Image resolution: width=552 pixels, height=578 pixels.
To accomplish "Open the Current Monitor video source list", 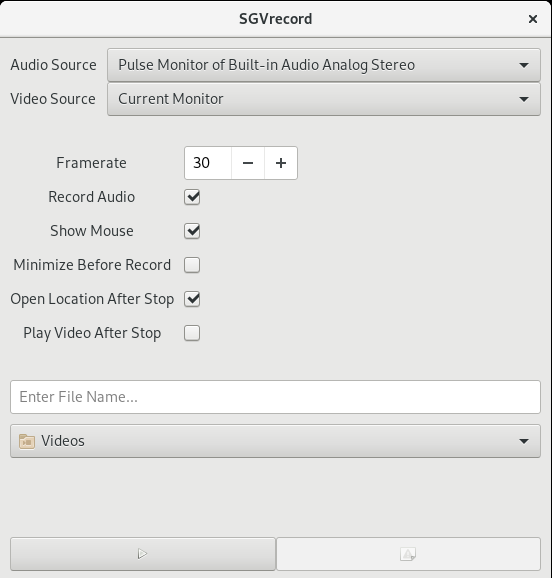I will pyautogui.click(x=324, y=99).
